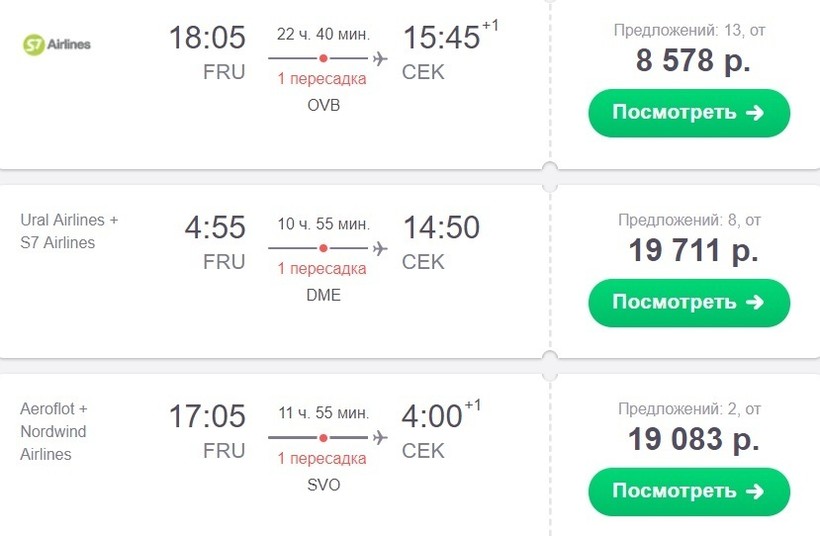Open '1 пересадка' details for OVB stop
Image resolution: width=820 pixels, height=536 pixels.
(x=322, y=80)
